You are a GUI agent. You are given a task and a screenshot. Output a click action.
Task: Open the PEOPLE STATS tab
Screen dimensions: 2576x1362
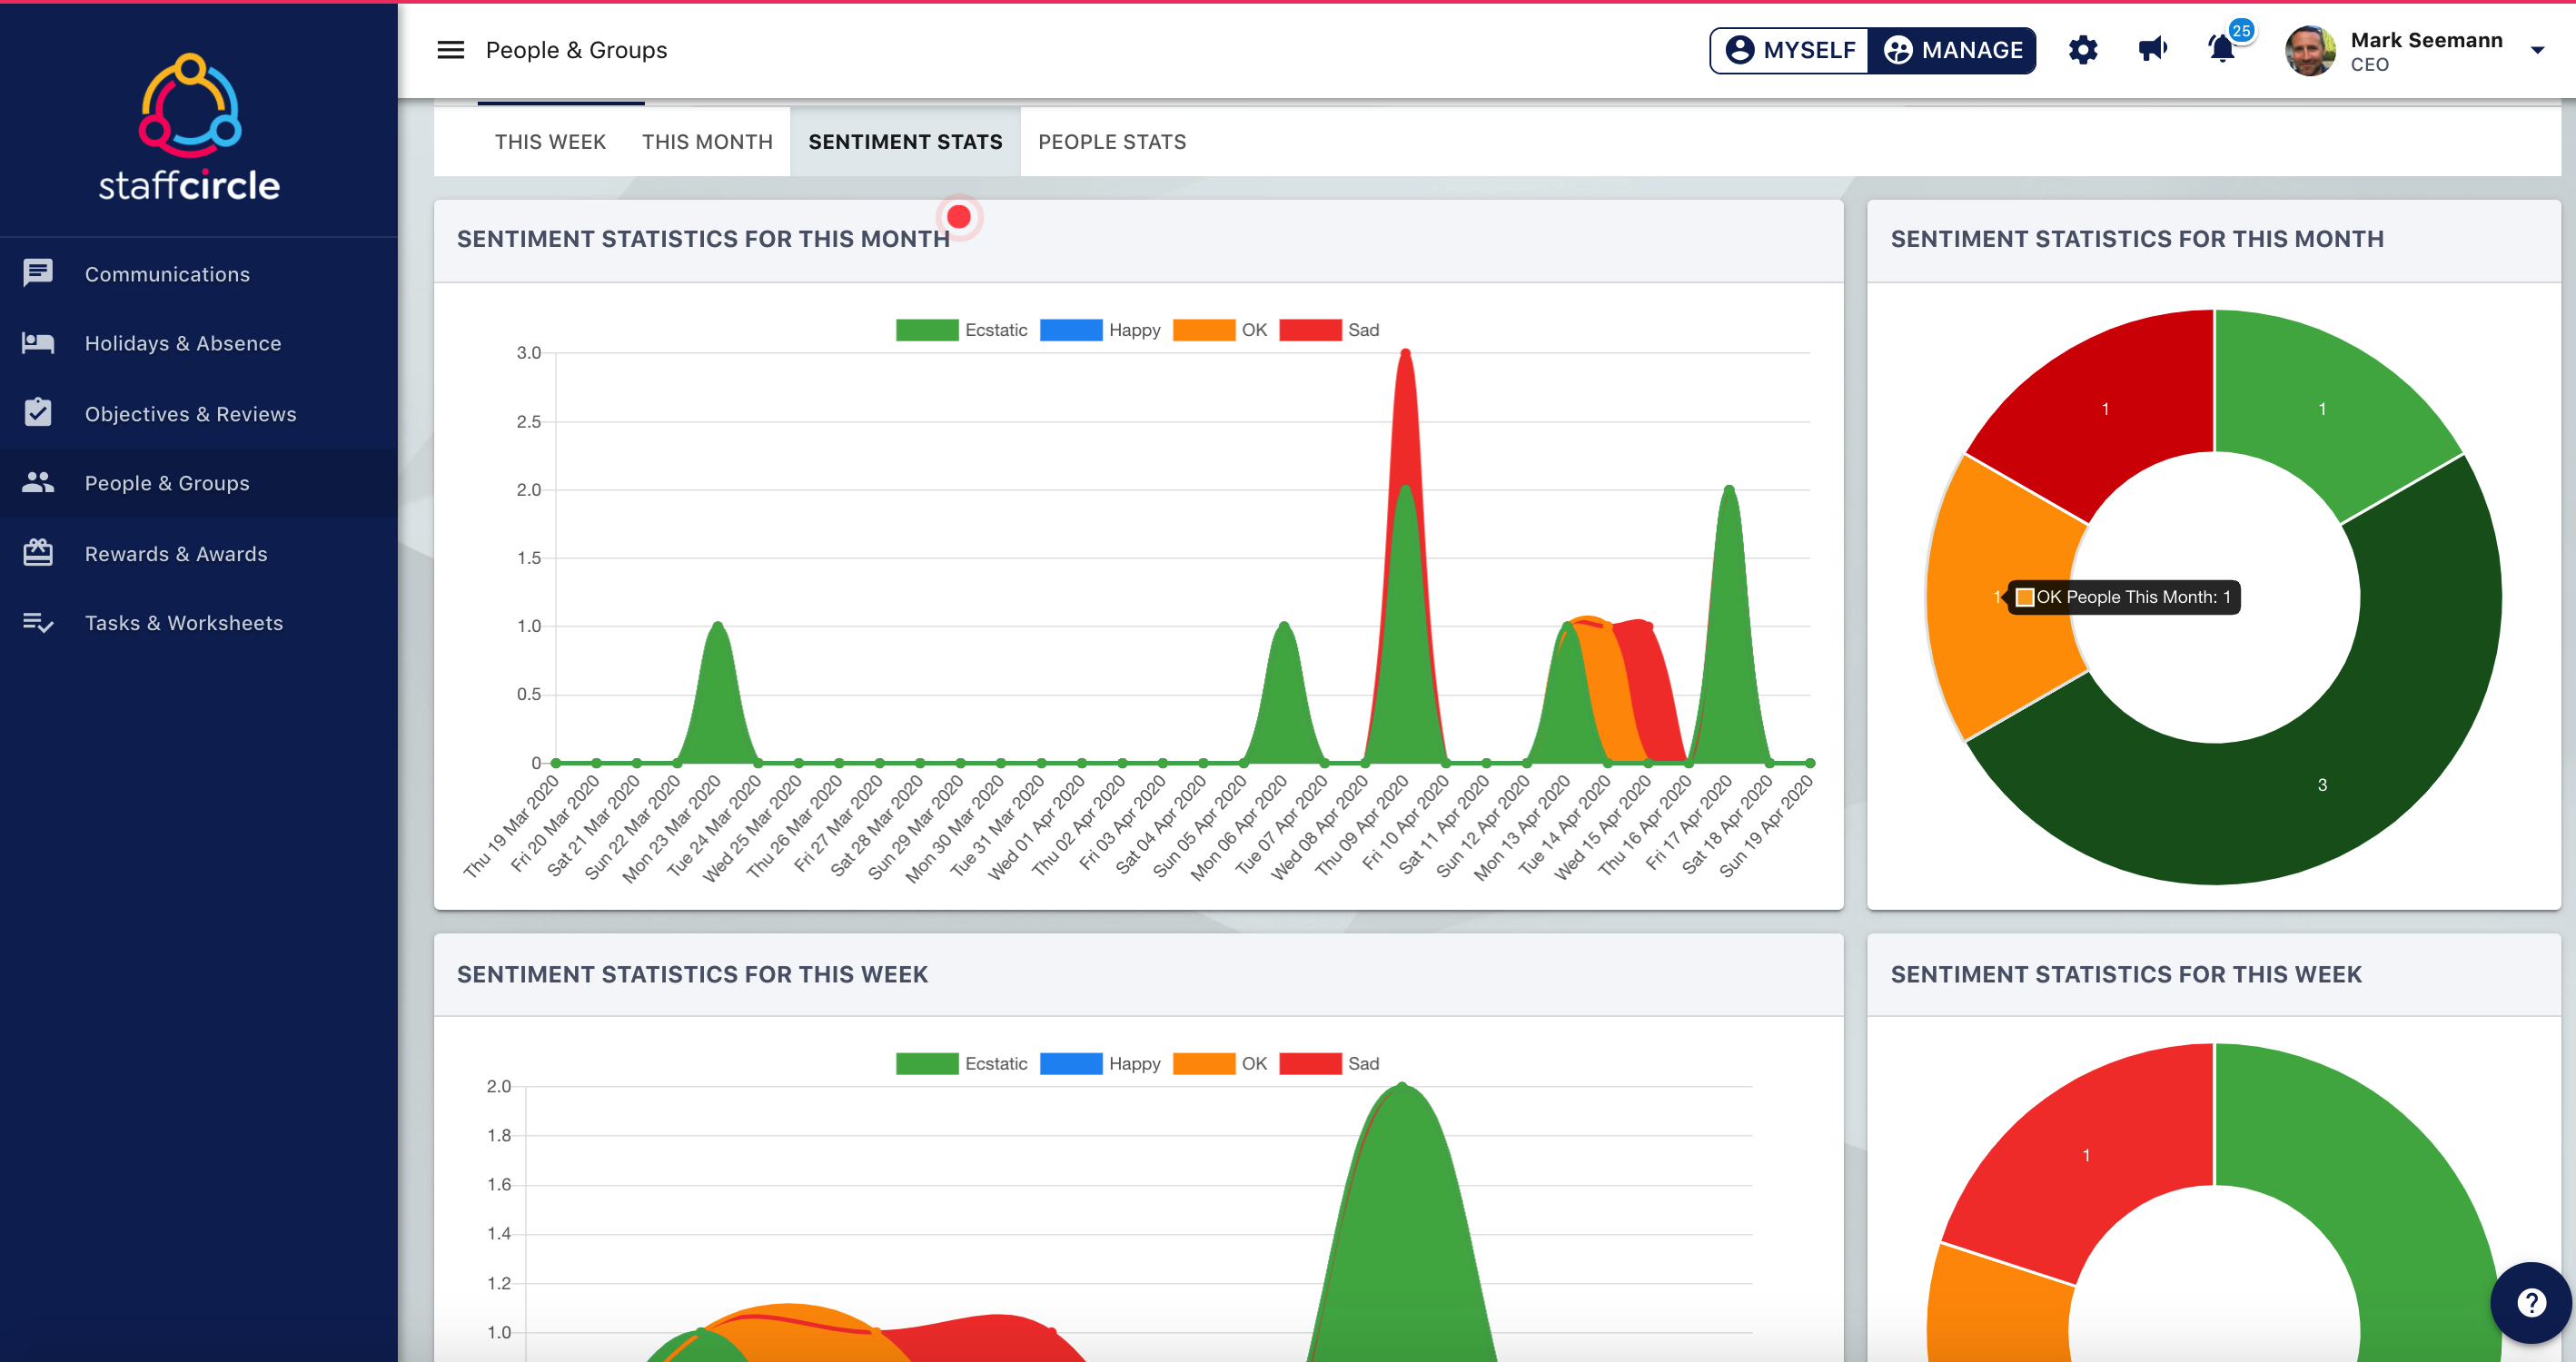[1112, 142]
